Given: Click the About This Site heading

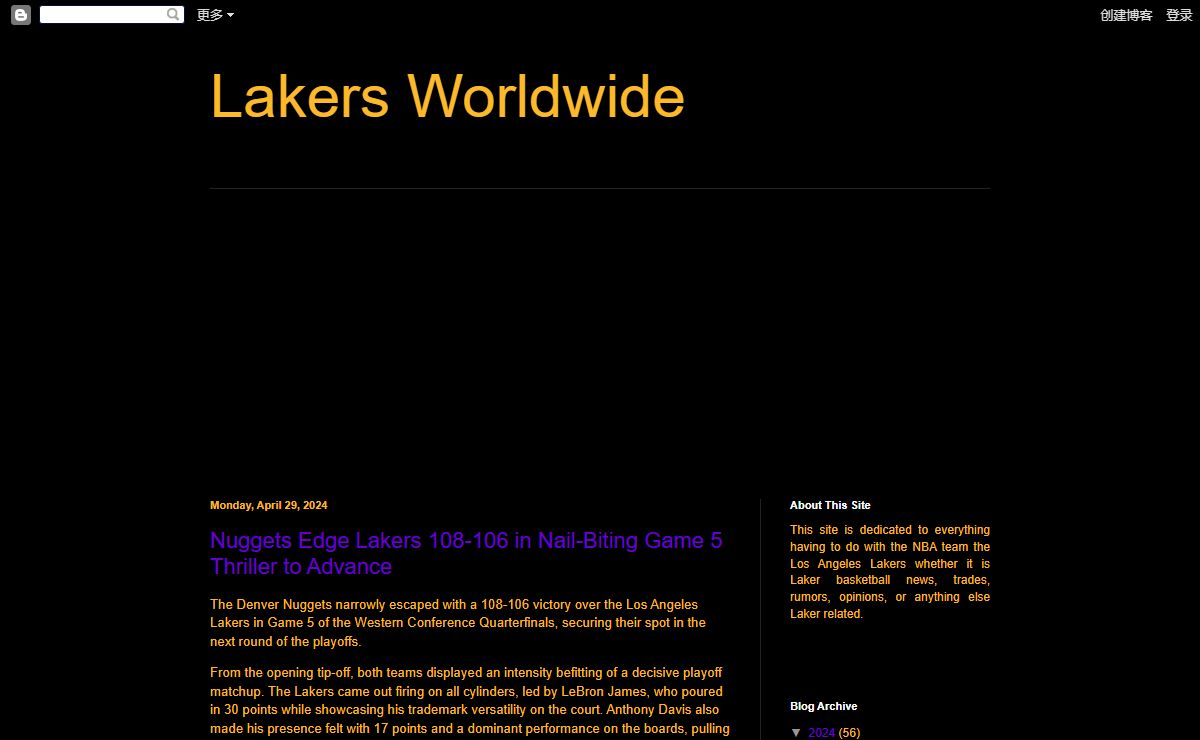Looking at the screenshot, I should click(830, 505).
